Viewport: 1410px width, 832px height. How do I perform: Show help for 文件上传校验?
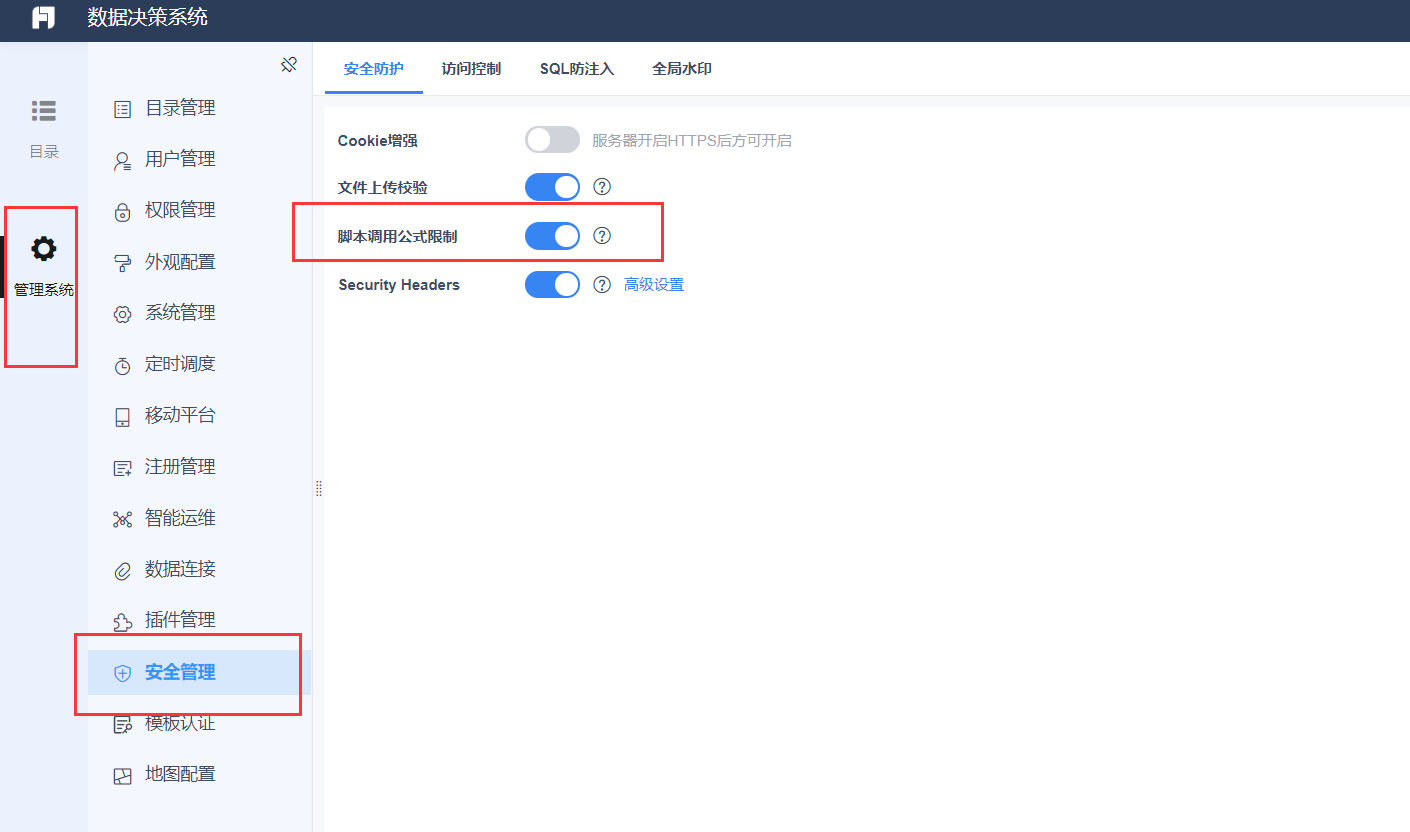(x=602, y=186)
